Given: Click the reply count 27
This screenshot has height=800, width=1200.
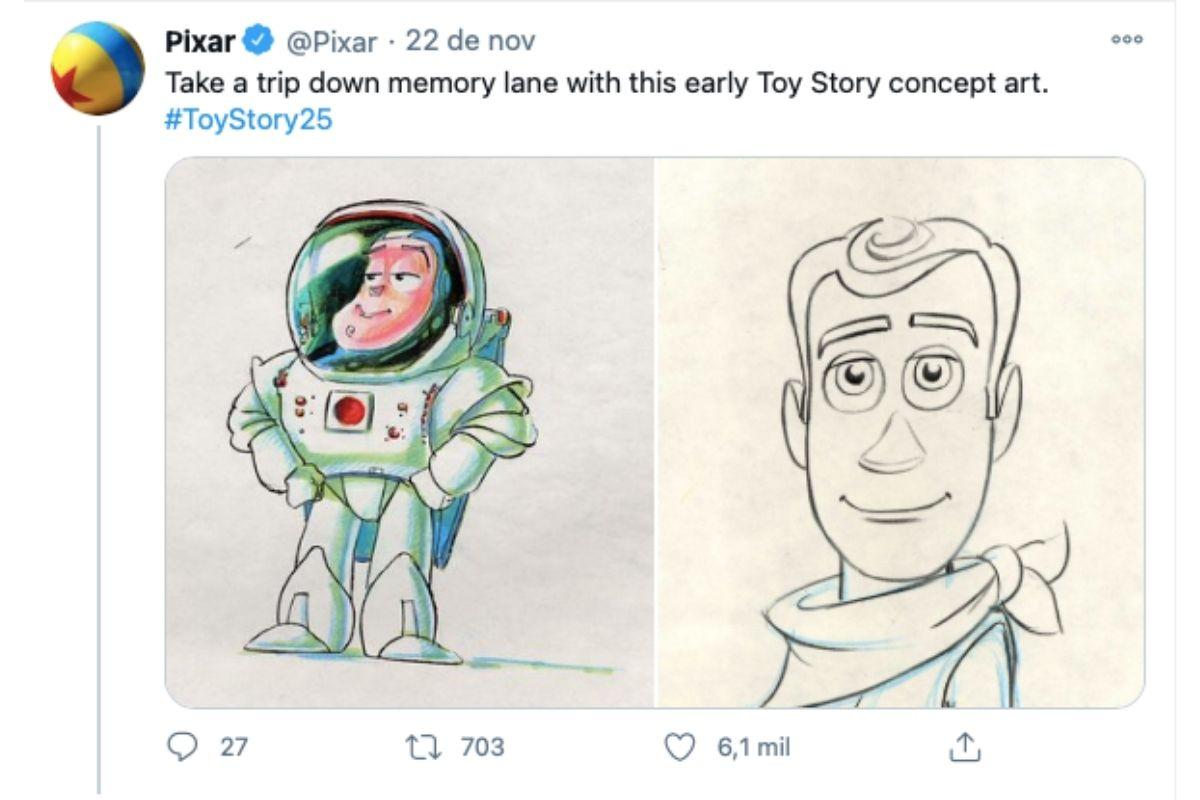Looking at the screenshot, I should tap(233, 746).
